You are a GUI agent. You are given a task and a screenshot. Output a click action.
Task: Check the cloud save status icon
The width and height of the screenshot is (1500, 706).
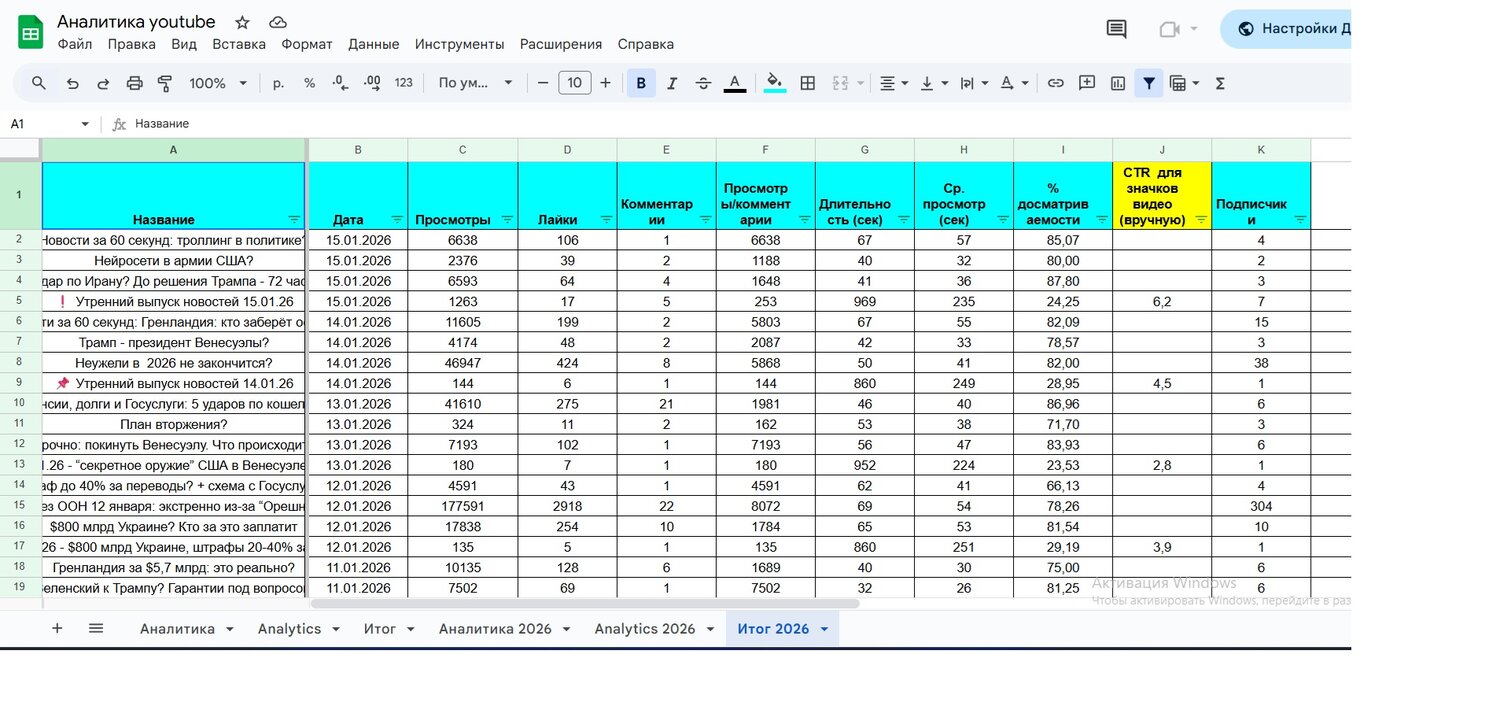tap(278, 22)
